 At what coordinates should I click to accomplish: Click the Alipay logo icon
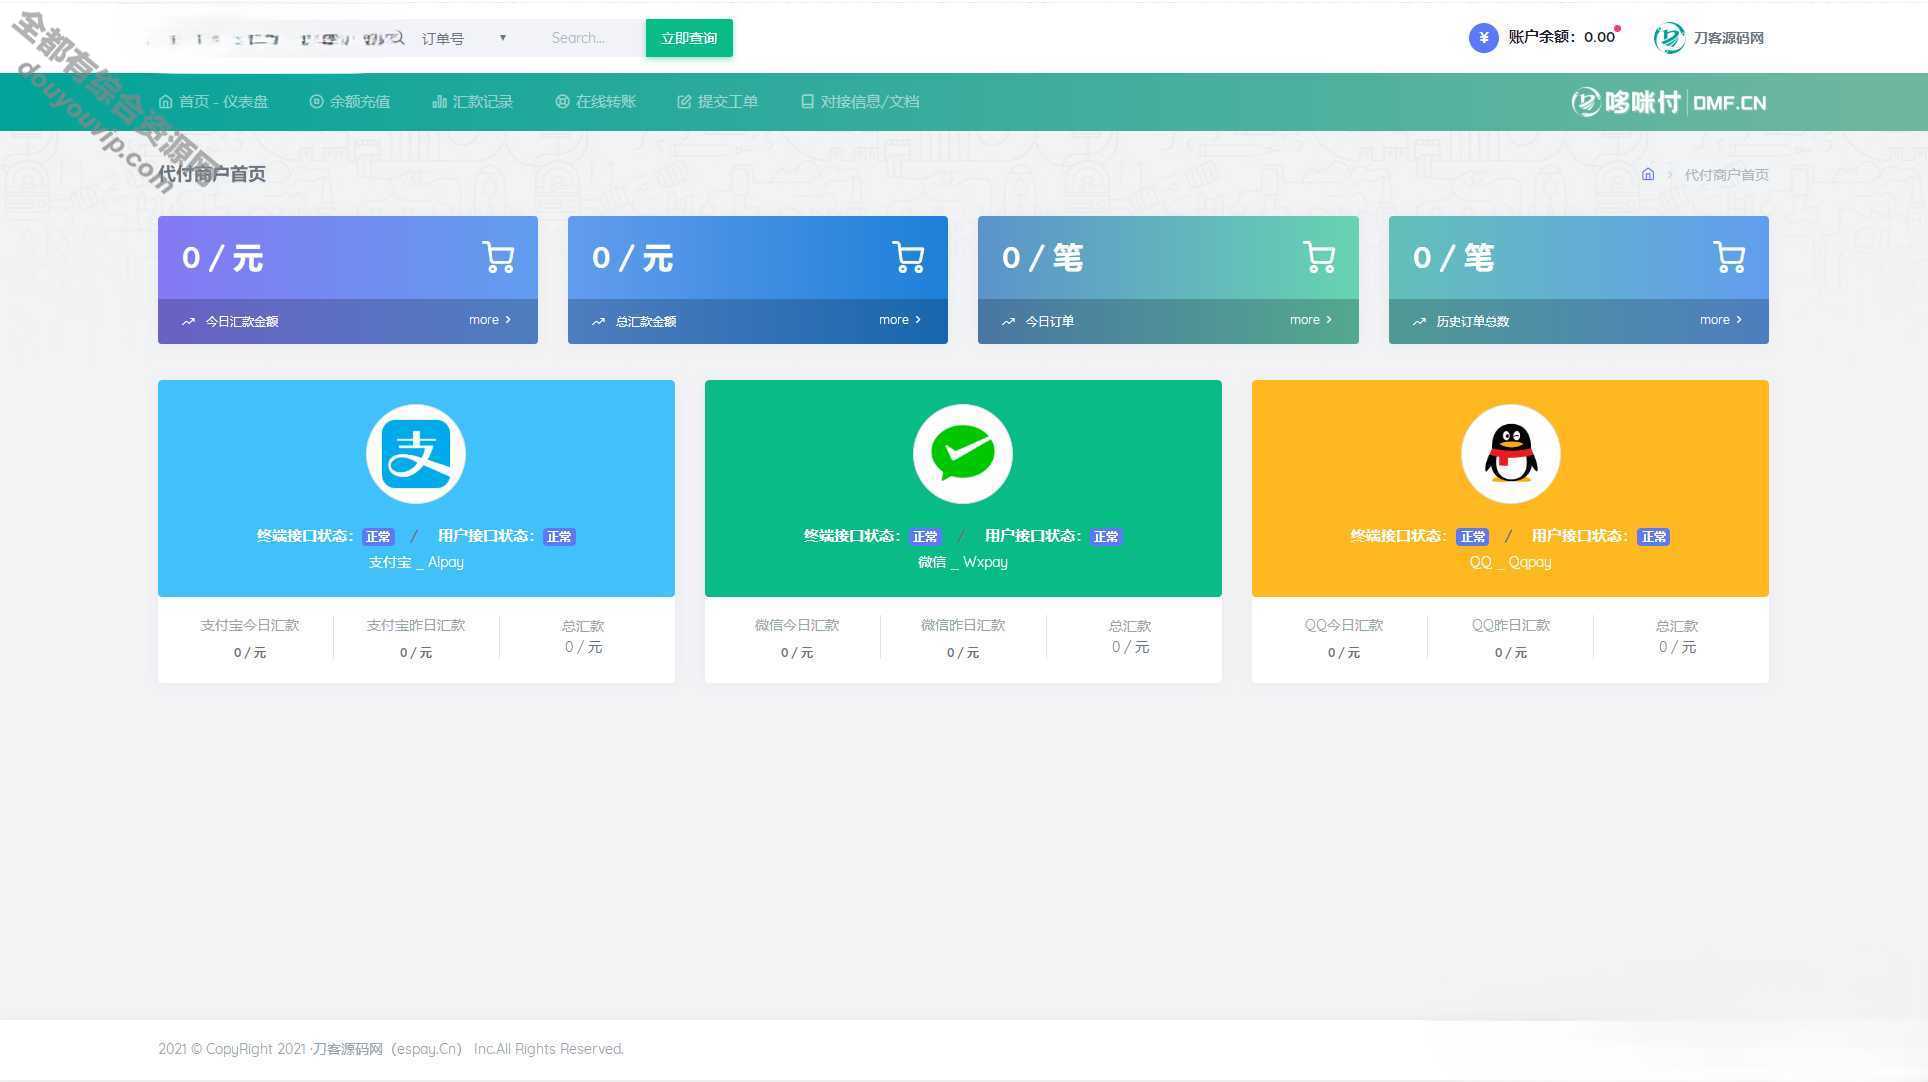coord(416,454)
